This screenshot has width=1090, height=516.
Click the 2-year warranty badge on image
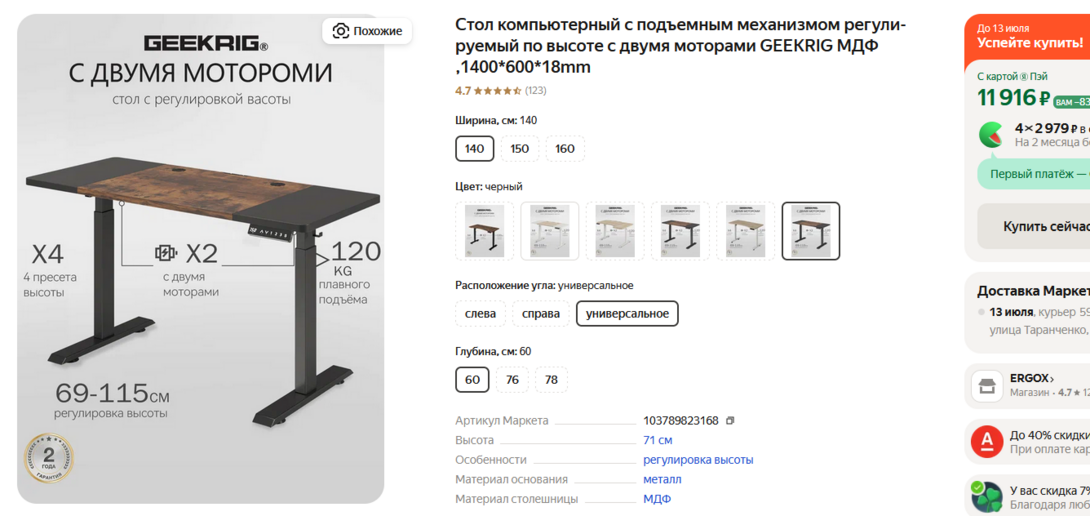pos(49,458)
